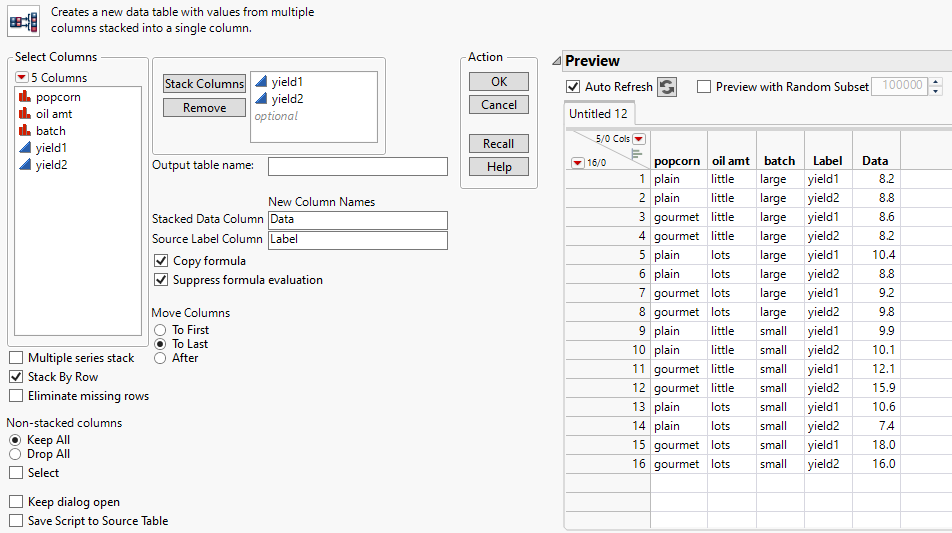Select yield2 in the Stack Columns box

click(287, 99)
